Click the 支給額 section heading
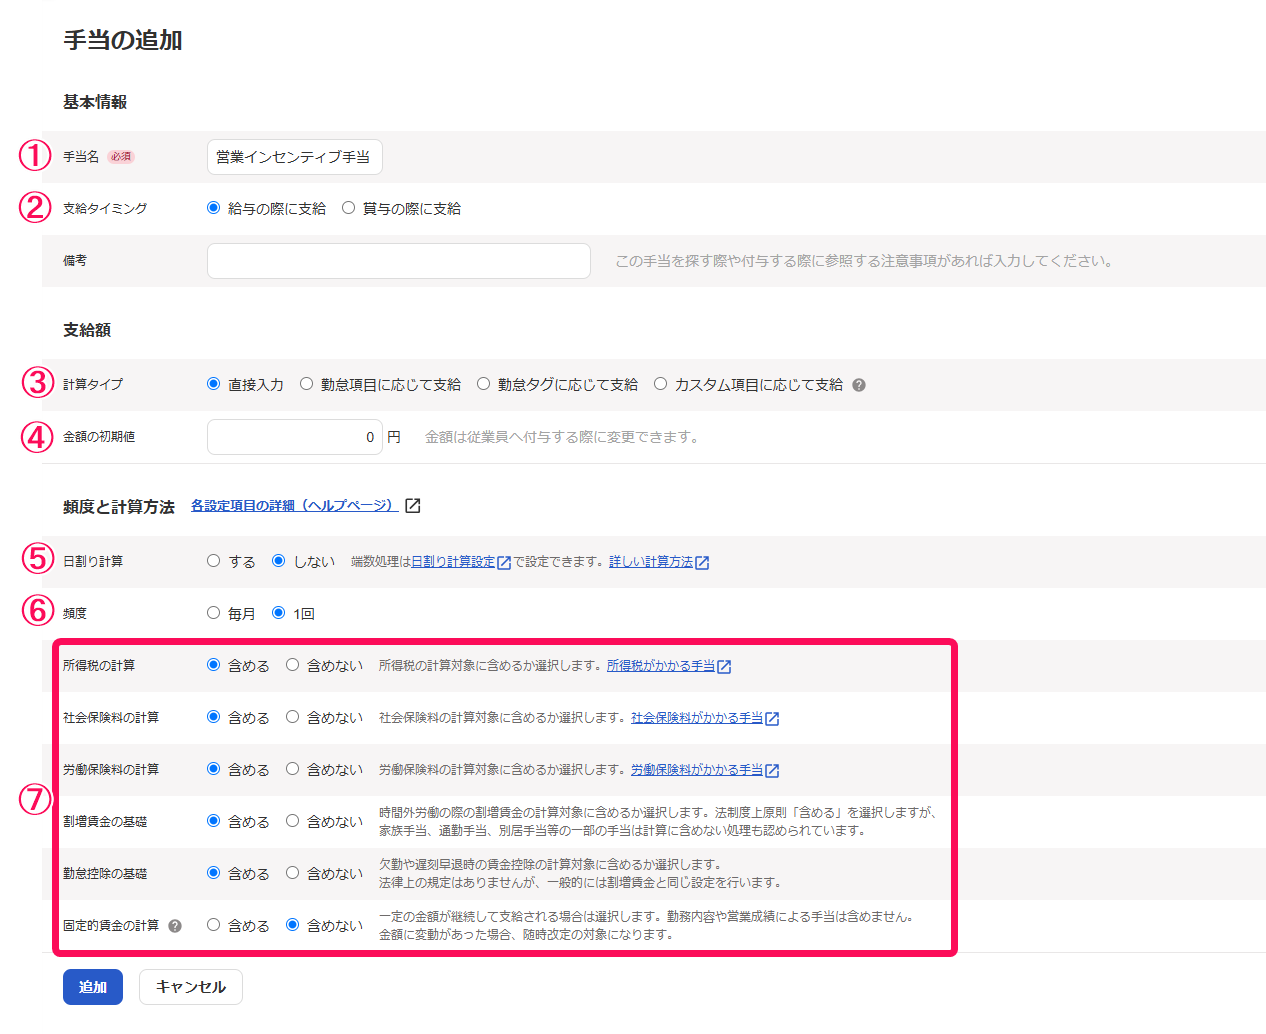This screenshot has height=1034, width=1266. 87,330
